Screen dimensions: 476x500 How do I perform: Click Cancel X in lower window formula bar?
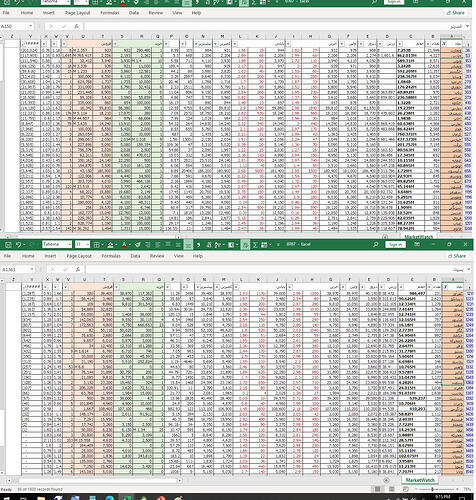point(53,269)
